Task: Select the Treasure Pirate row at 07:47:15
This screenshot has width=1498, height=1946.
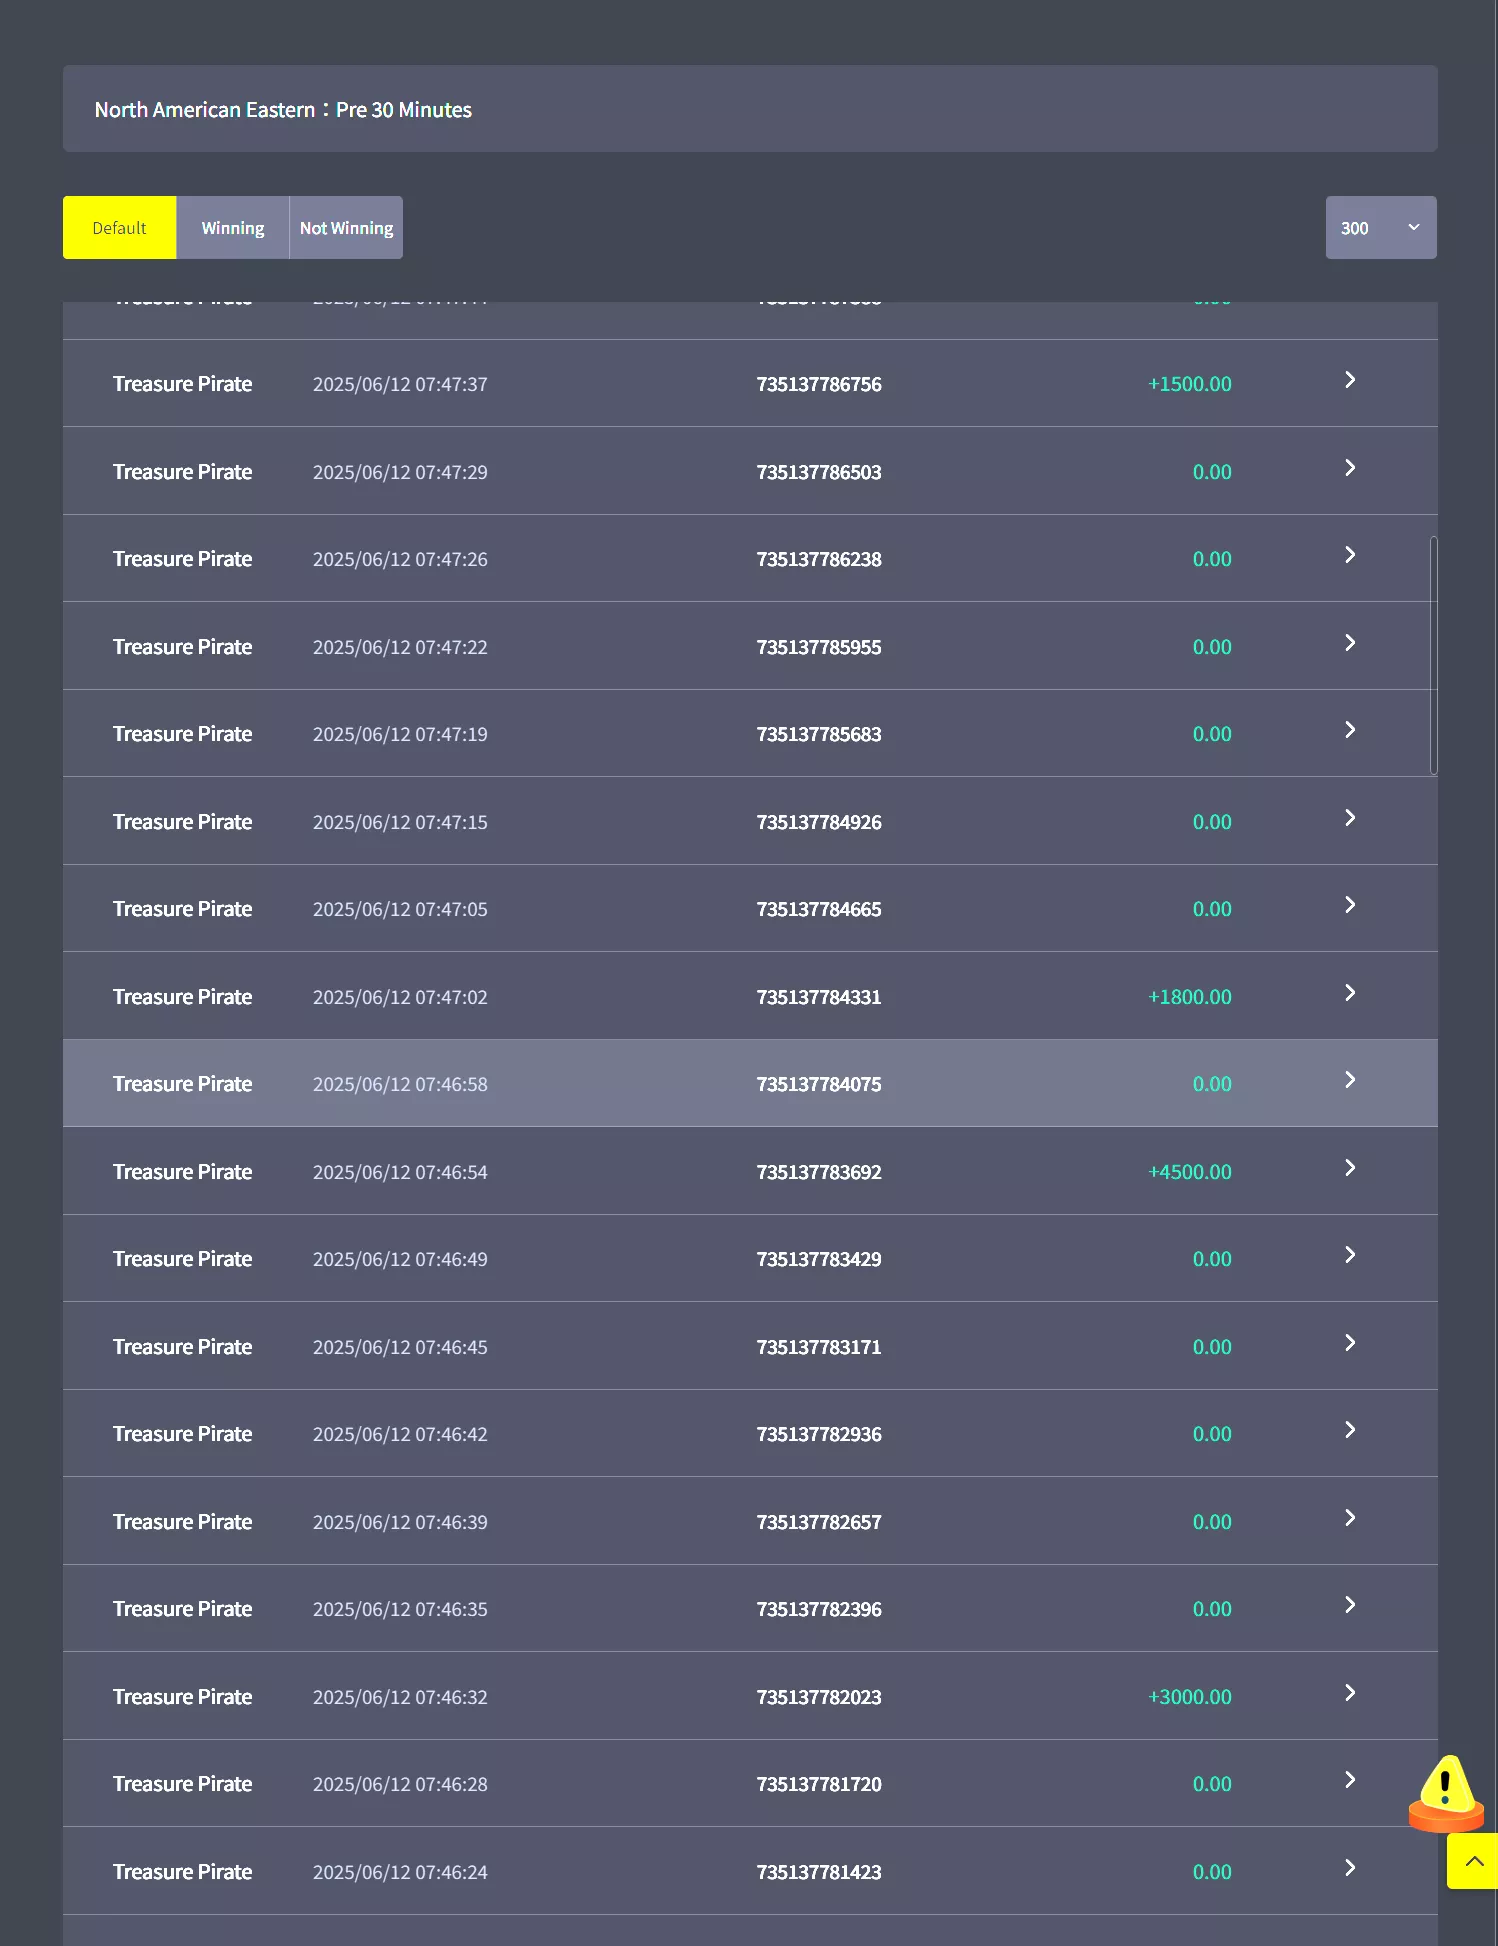Action: [x=750, y=821]
